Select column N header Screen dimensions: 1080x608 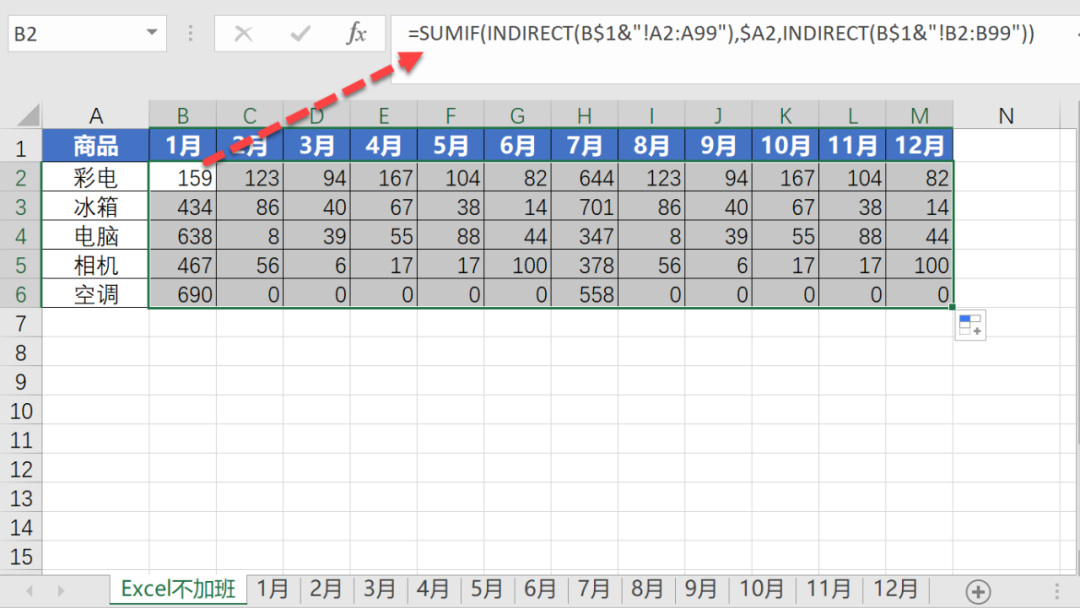(x=1006, y=115)
